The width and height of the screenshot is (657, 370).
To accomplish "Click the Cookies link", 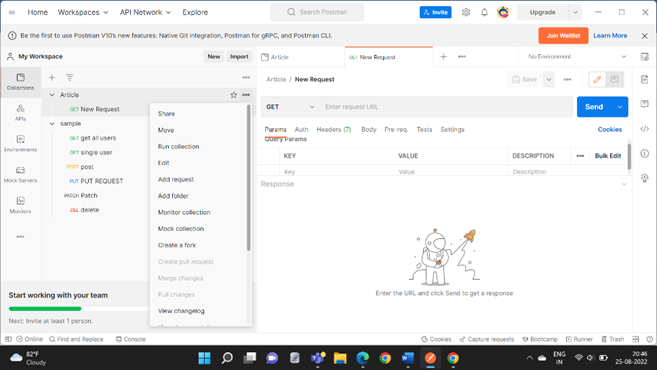I will 610,129.
